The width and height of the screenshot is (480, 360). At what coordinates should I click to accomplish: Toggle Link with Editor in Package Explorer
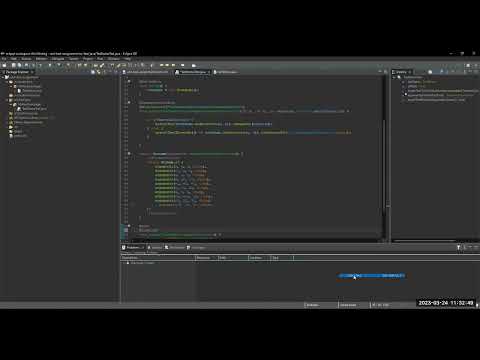point(99,72)
